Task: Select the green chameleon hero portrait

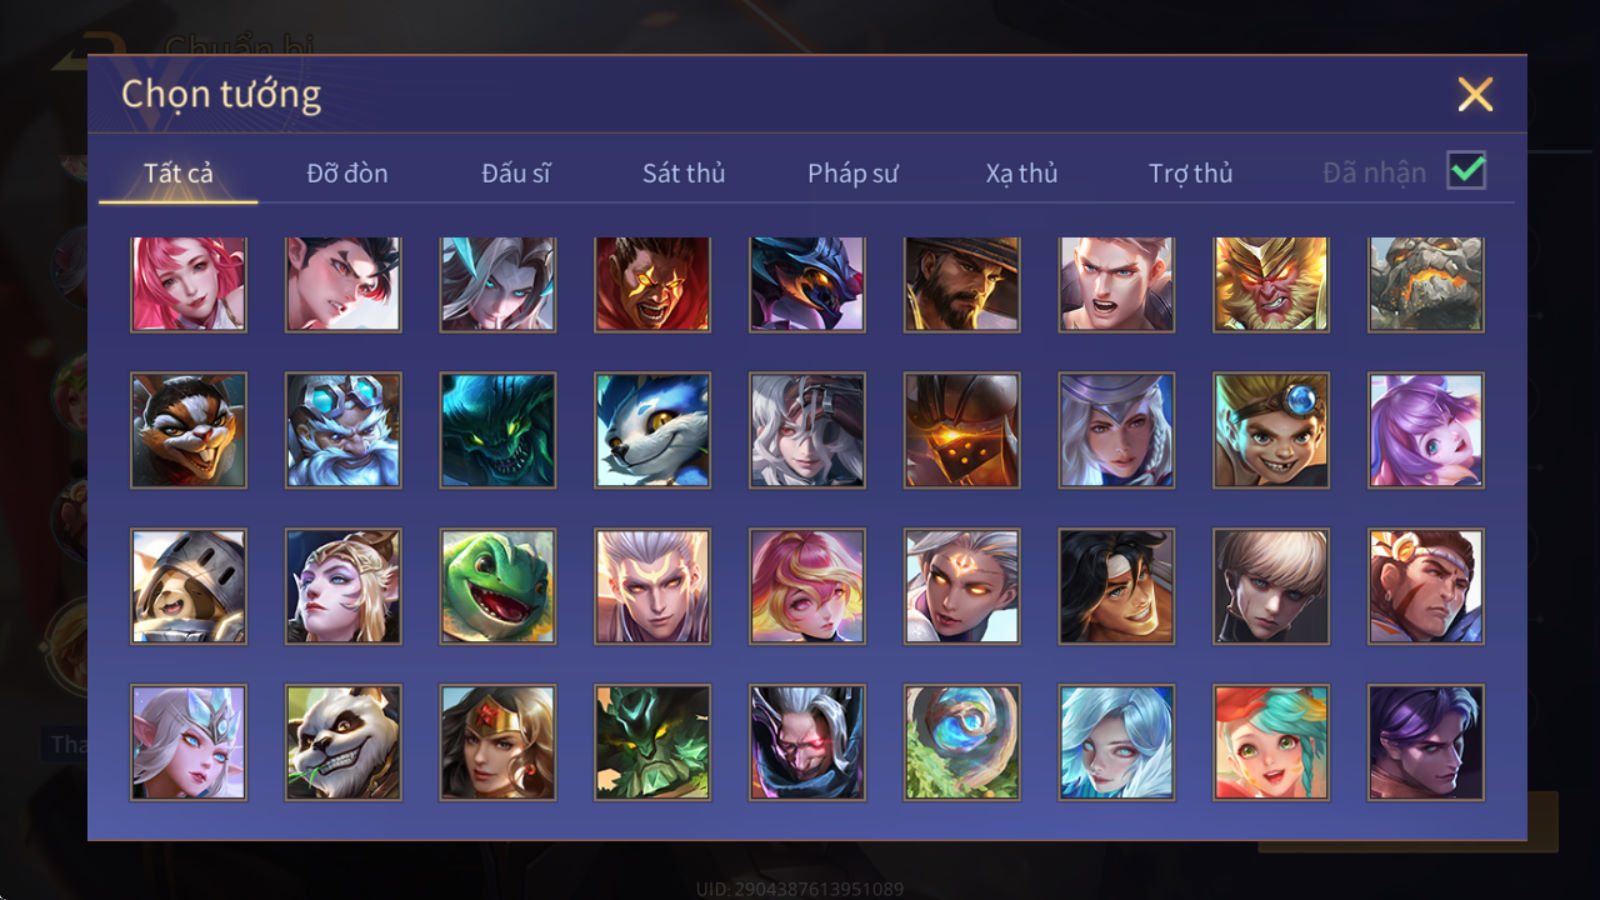Action: point(498,586)
